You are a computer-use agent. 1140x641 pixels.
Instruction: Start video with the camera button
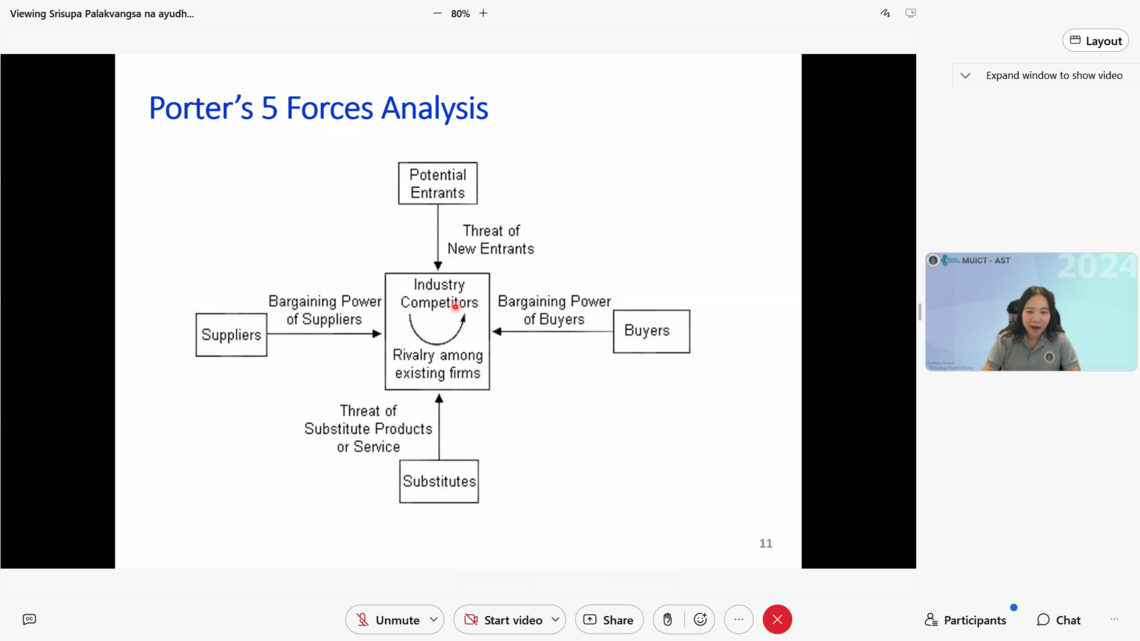click(500, 620)
